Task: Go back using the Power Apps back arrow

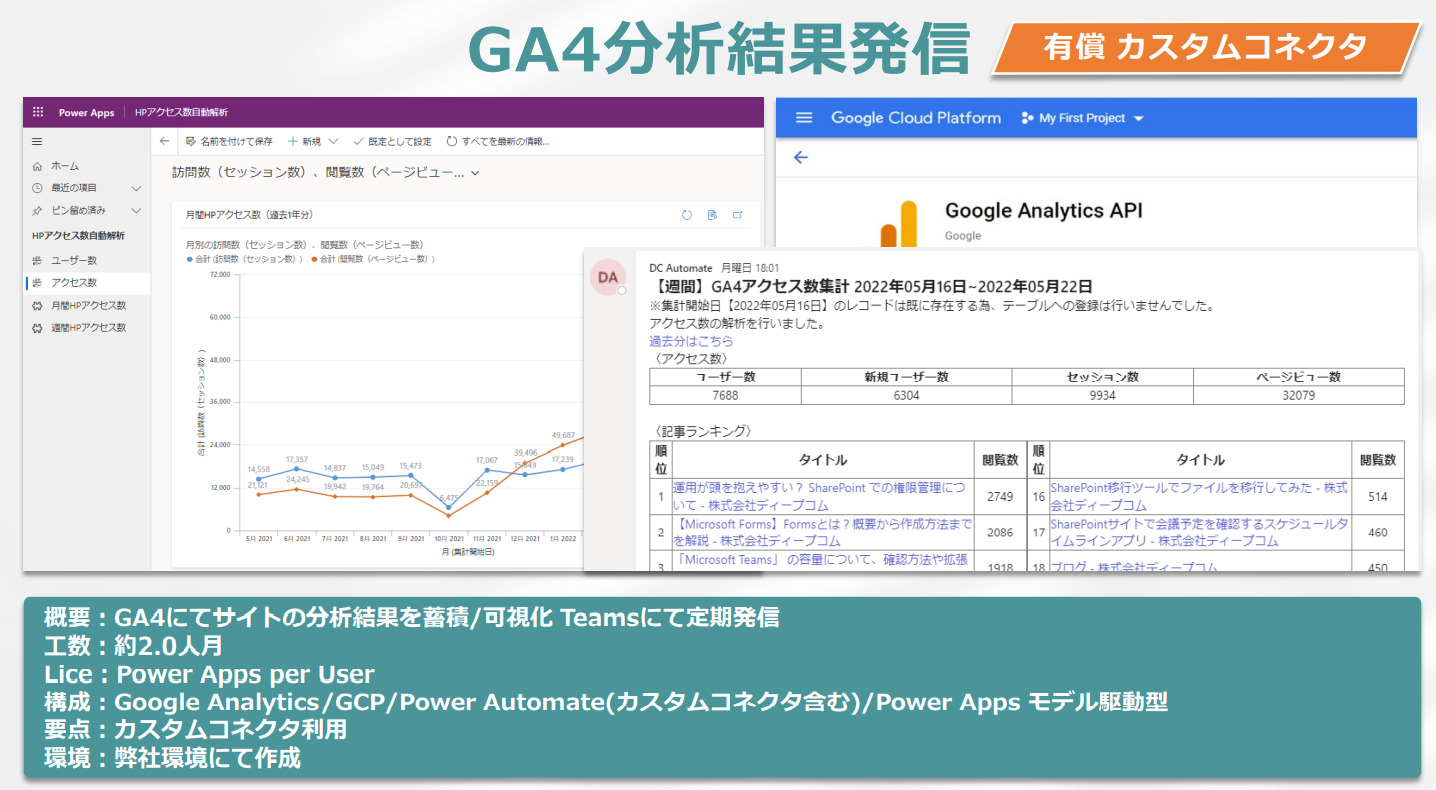Action: 165,142
